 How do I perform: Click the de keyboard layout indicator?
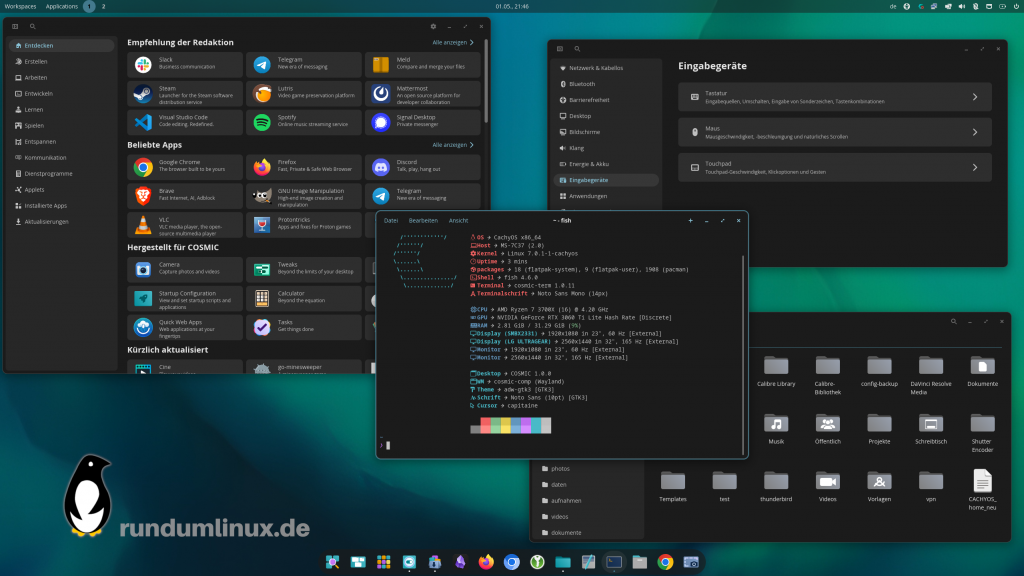[893, 7]
